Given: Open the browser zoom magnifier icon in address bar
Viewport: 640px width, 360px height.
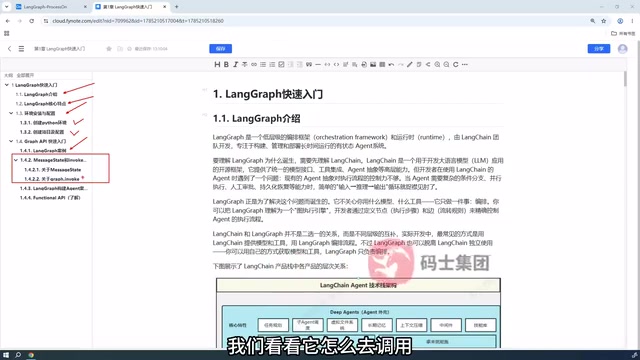Looking at the screenshot, I should click(593, 21).
